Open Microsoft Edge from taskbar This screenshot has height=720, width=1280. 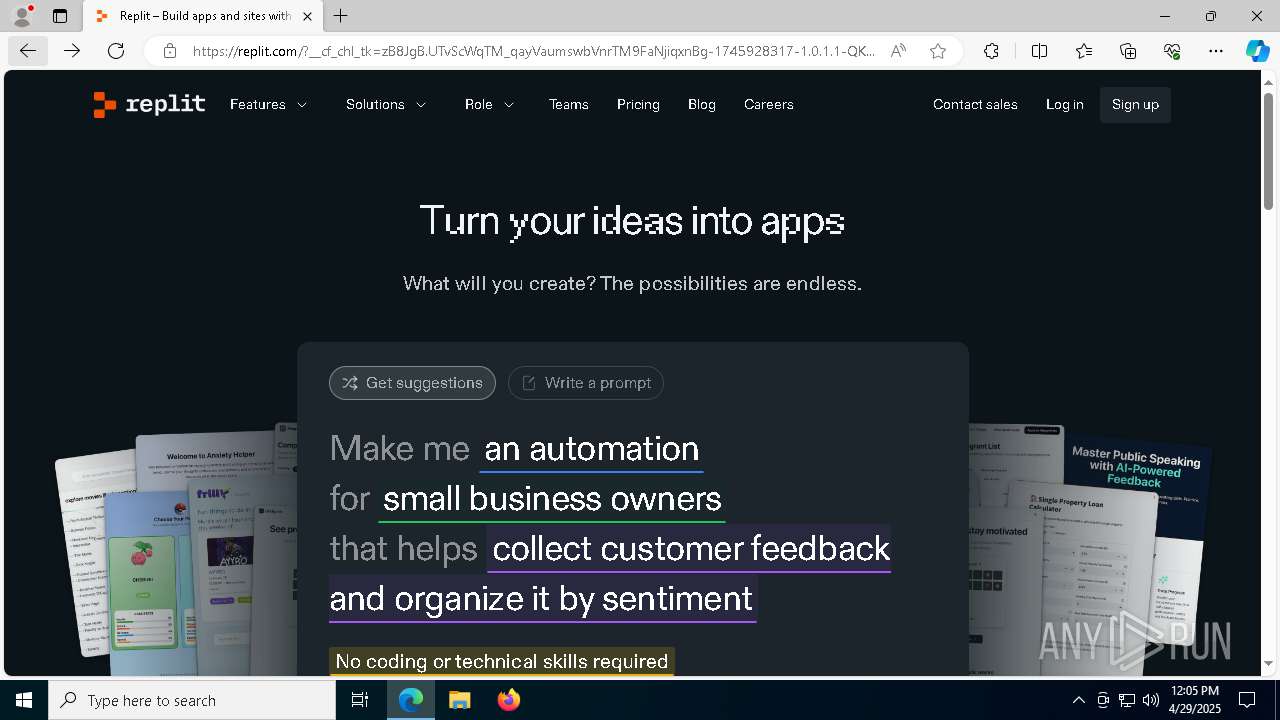(x=411, y=700)
